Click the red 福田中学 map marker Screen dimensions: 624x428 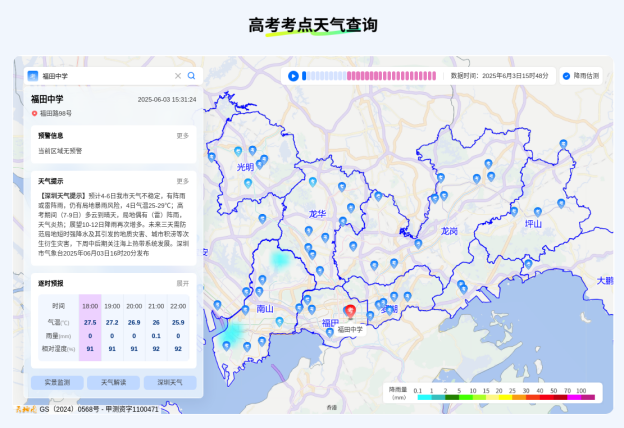coord(350,312)
